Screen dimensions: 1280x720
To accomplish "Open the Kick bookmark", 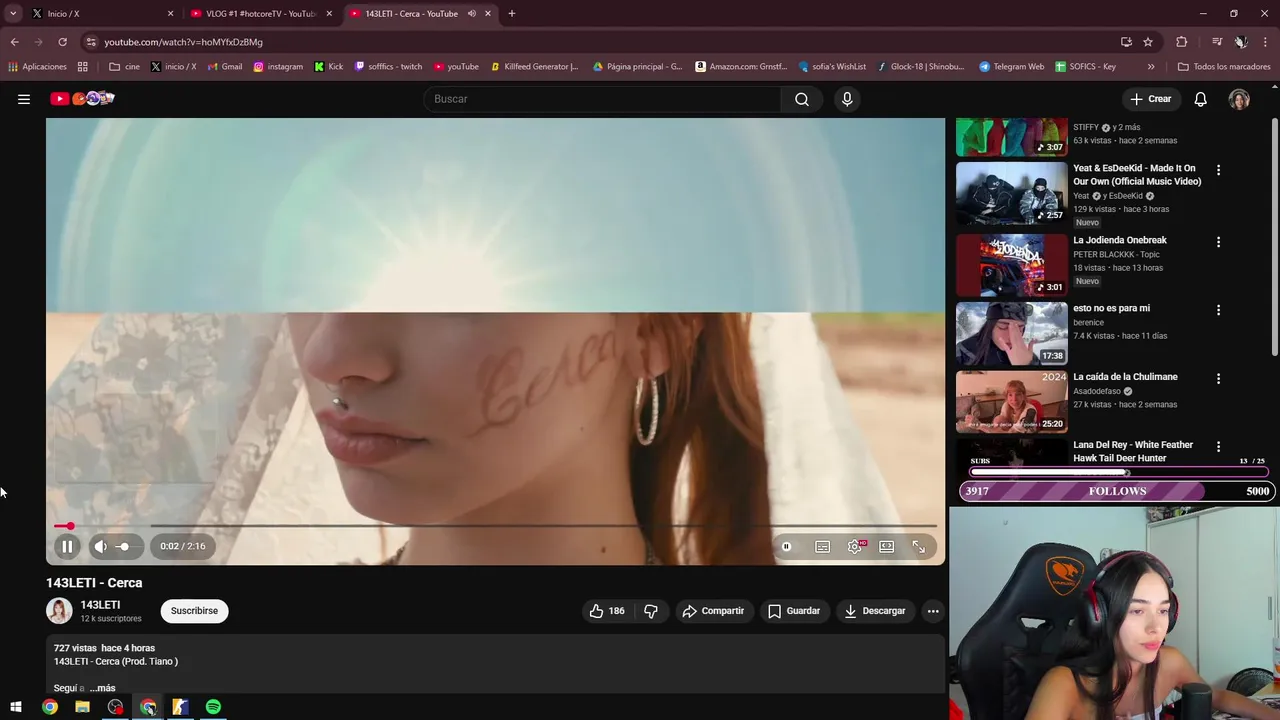I will [x=329, y=67].
